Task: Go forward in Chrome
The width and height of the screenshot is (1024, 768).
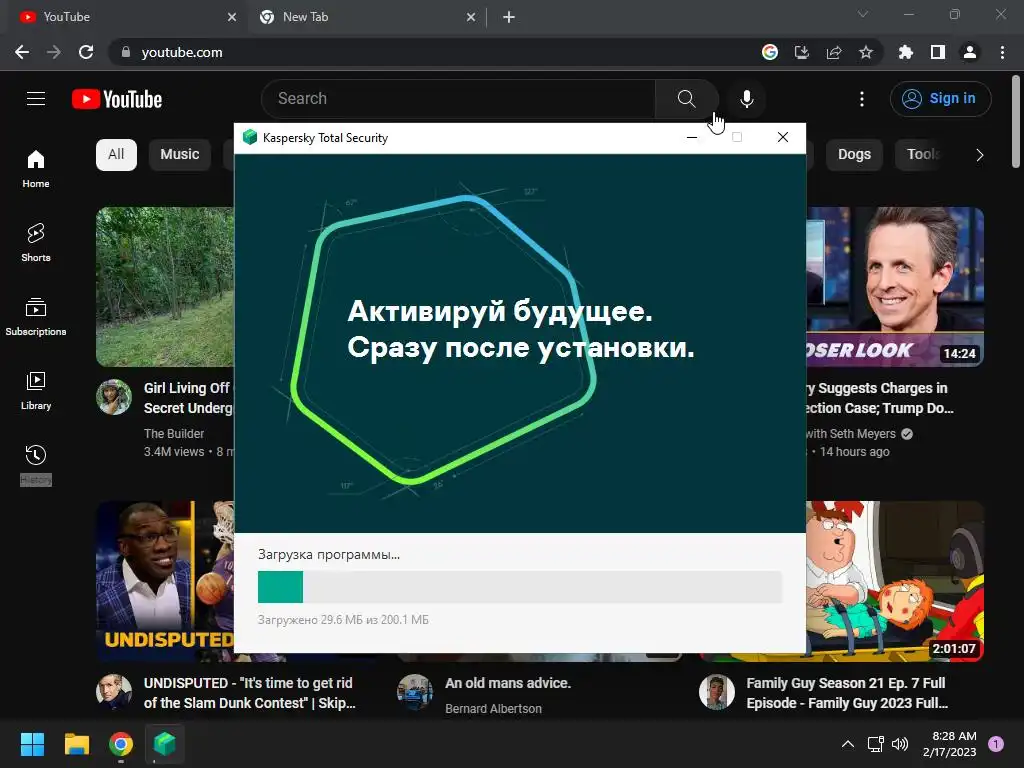Action: tap(54, 52)
